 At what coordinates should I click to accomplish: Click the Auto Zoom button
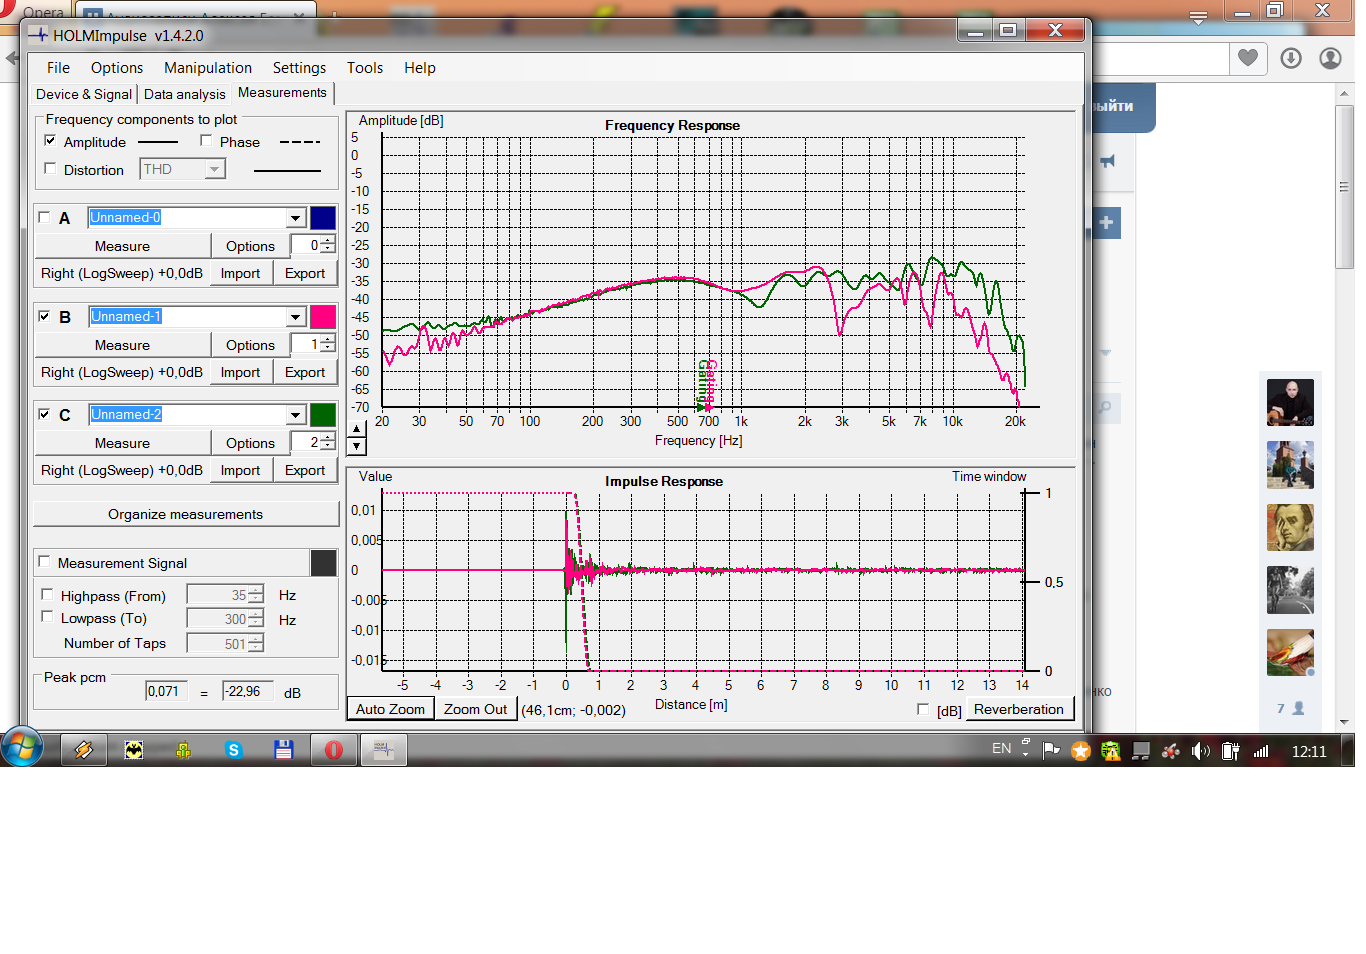pos(390,709)
